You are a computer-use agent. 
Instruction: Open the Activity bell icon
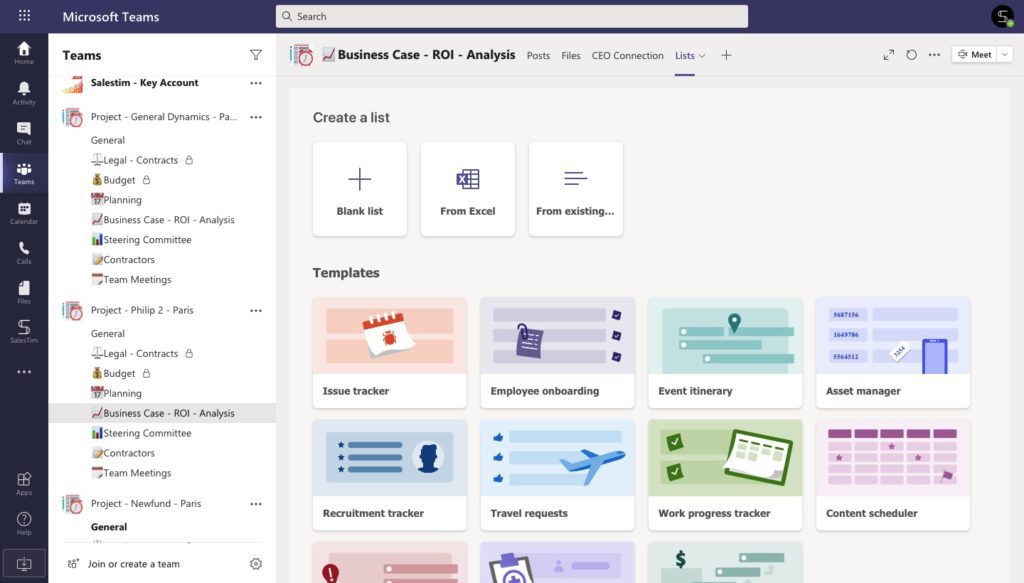tap(24, 93)
